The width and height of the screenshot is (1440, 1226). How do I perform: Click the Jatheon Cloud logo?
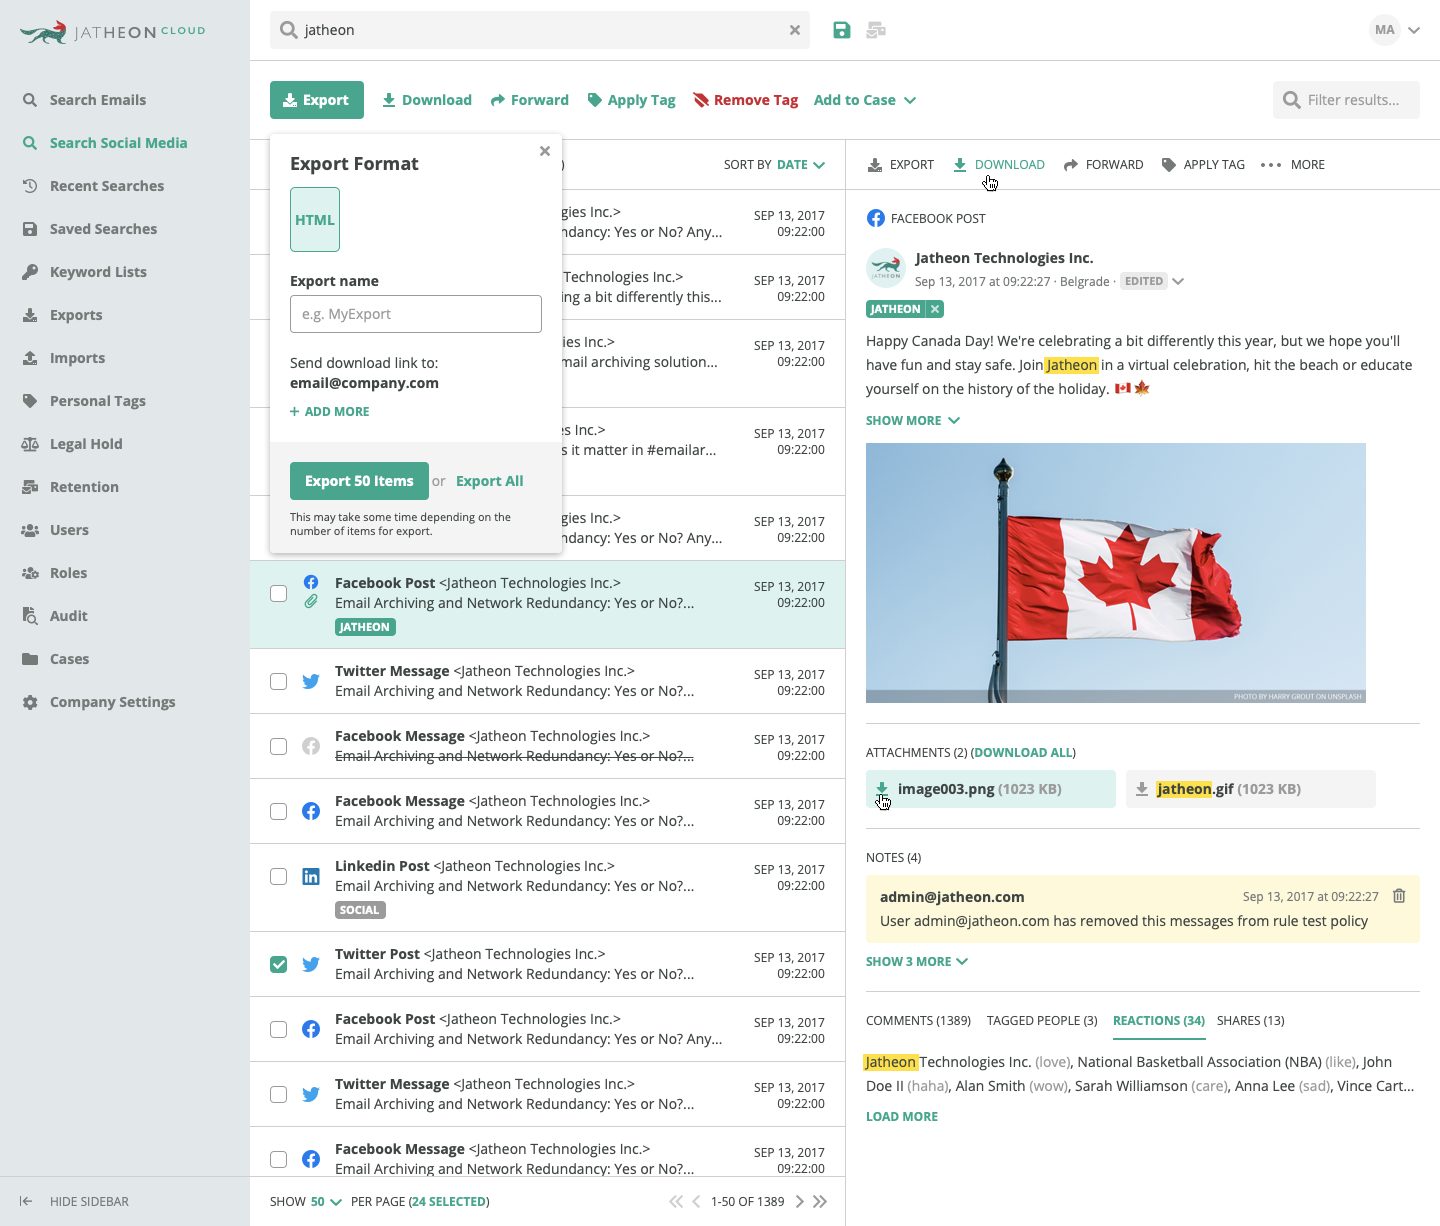[x=112, y=32]
